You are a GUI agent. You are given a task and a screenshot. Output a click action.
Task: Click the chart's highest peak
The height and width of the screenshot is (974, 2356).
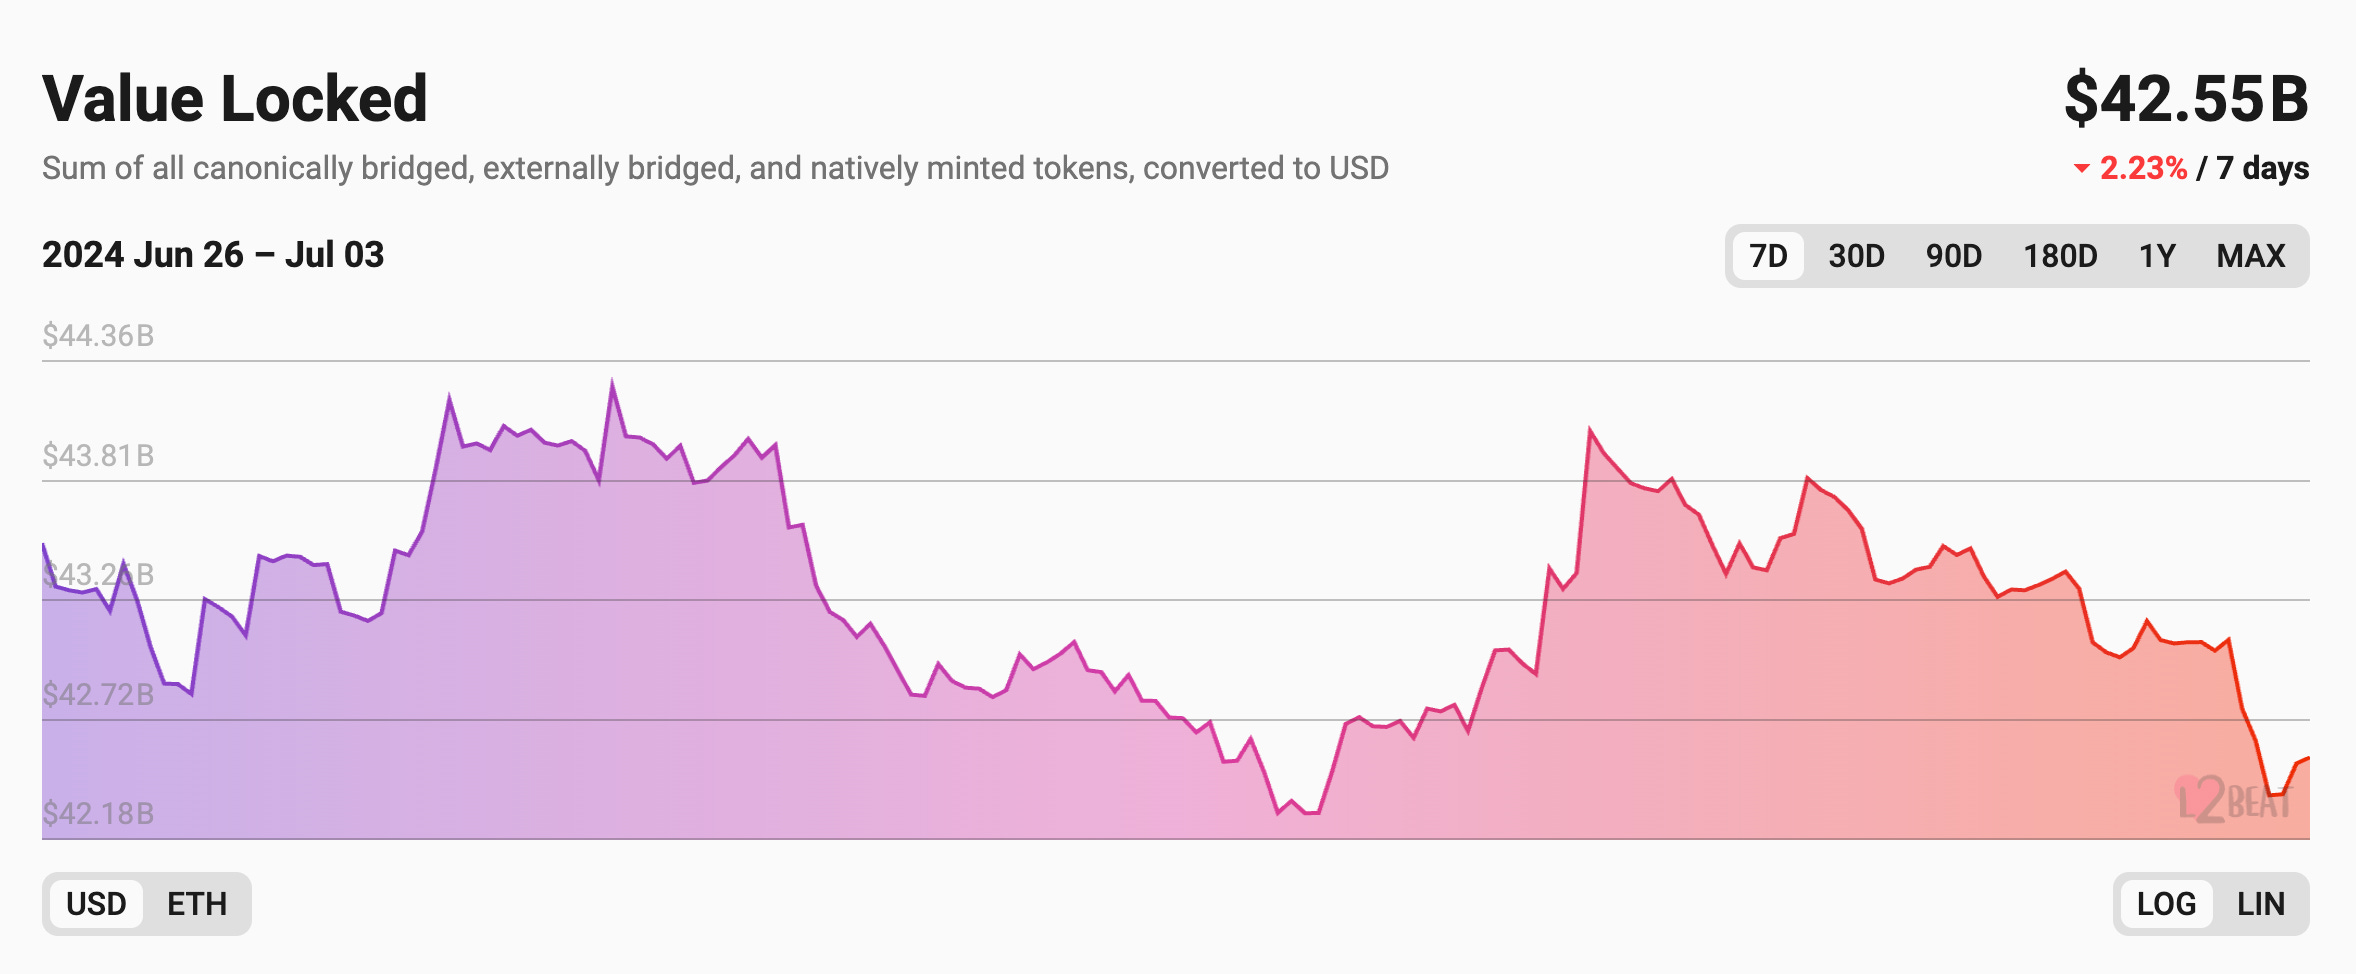pyautogui.click(x=612, y=380)
